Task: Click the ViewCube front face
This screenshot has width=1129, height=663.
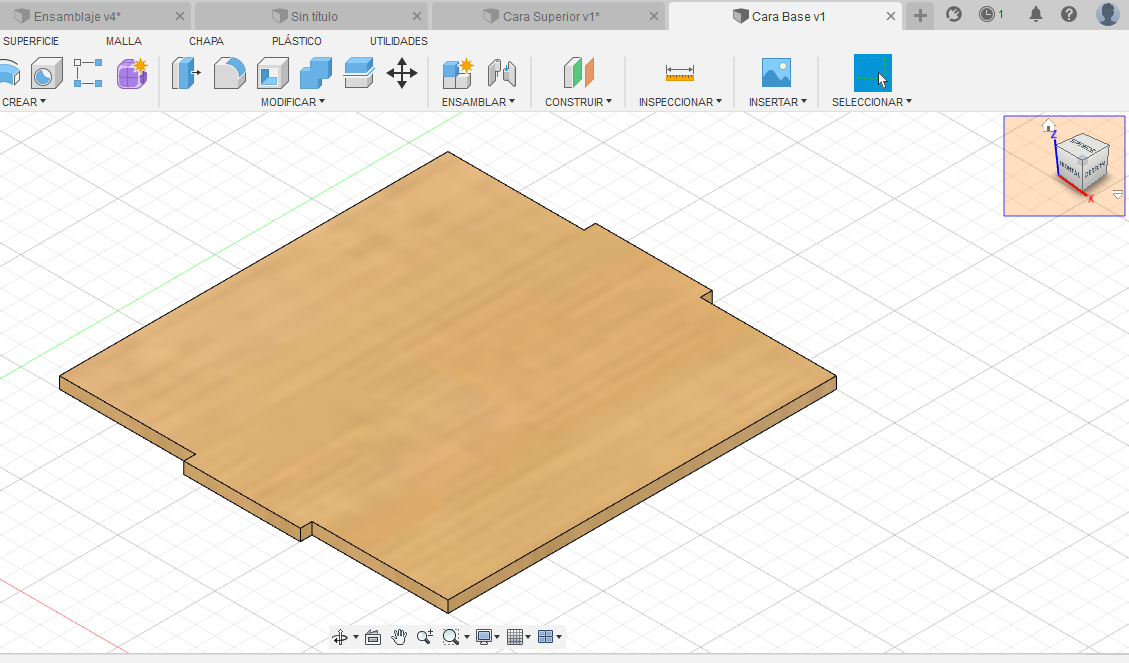Action: pyautogui.click(x=1071, y=170)
